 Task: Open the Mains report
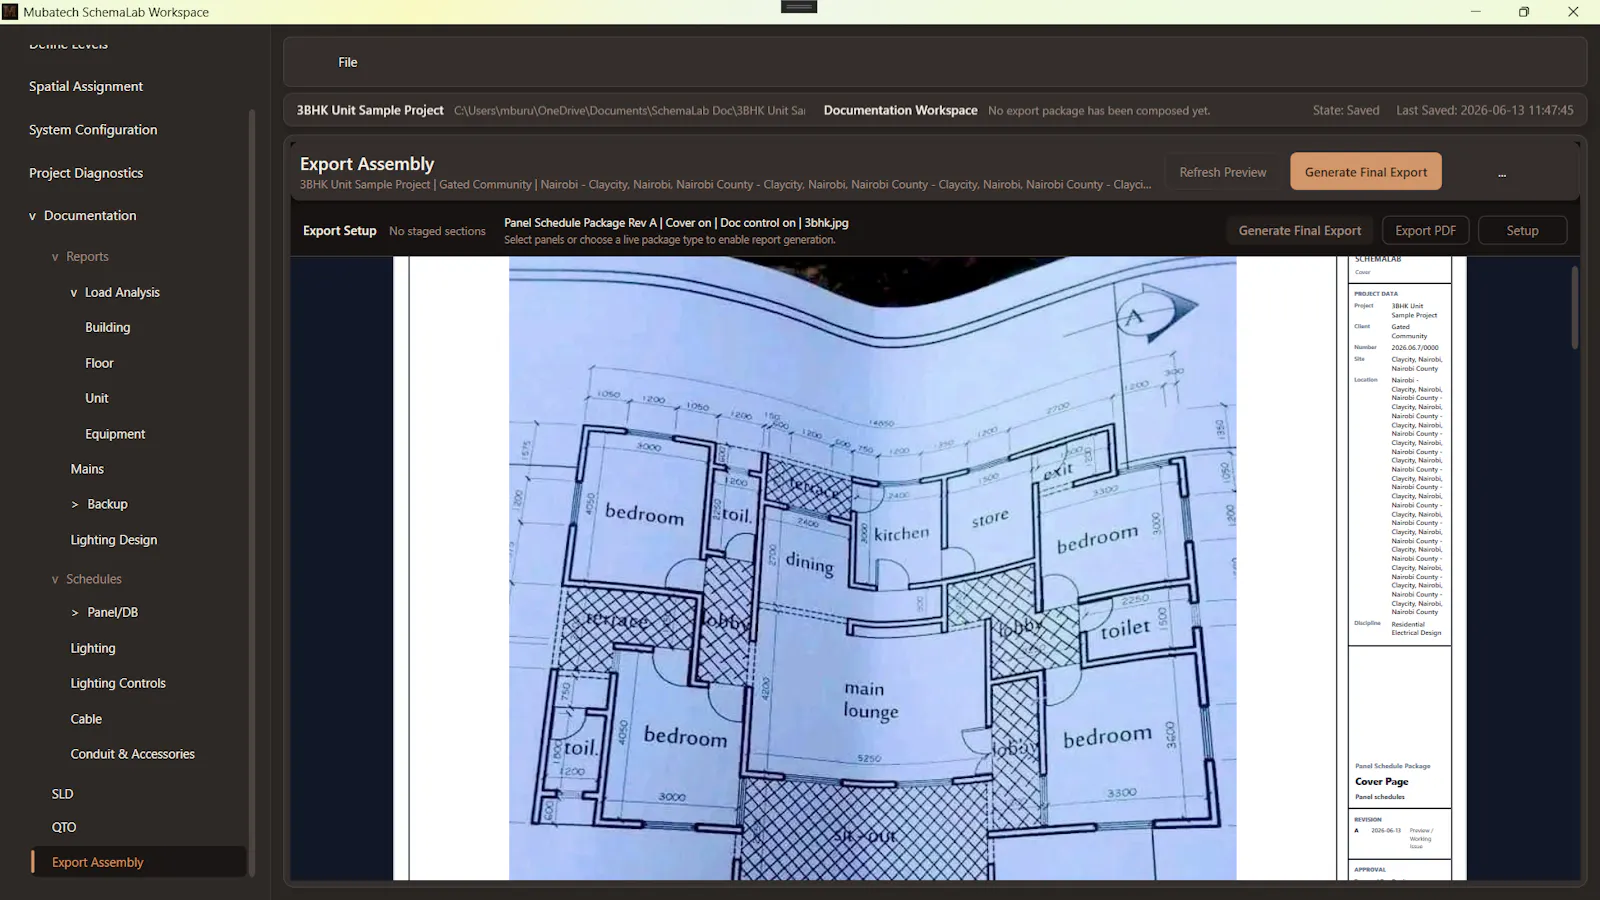pos(87,469)
